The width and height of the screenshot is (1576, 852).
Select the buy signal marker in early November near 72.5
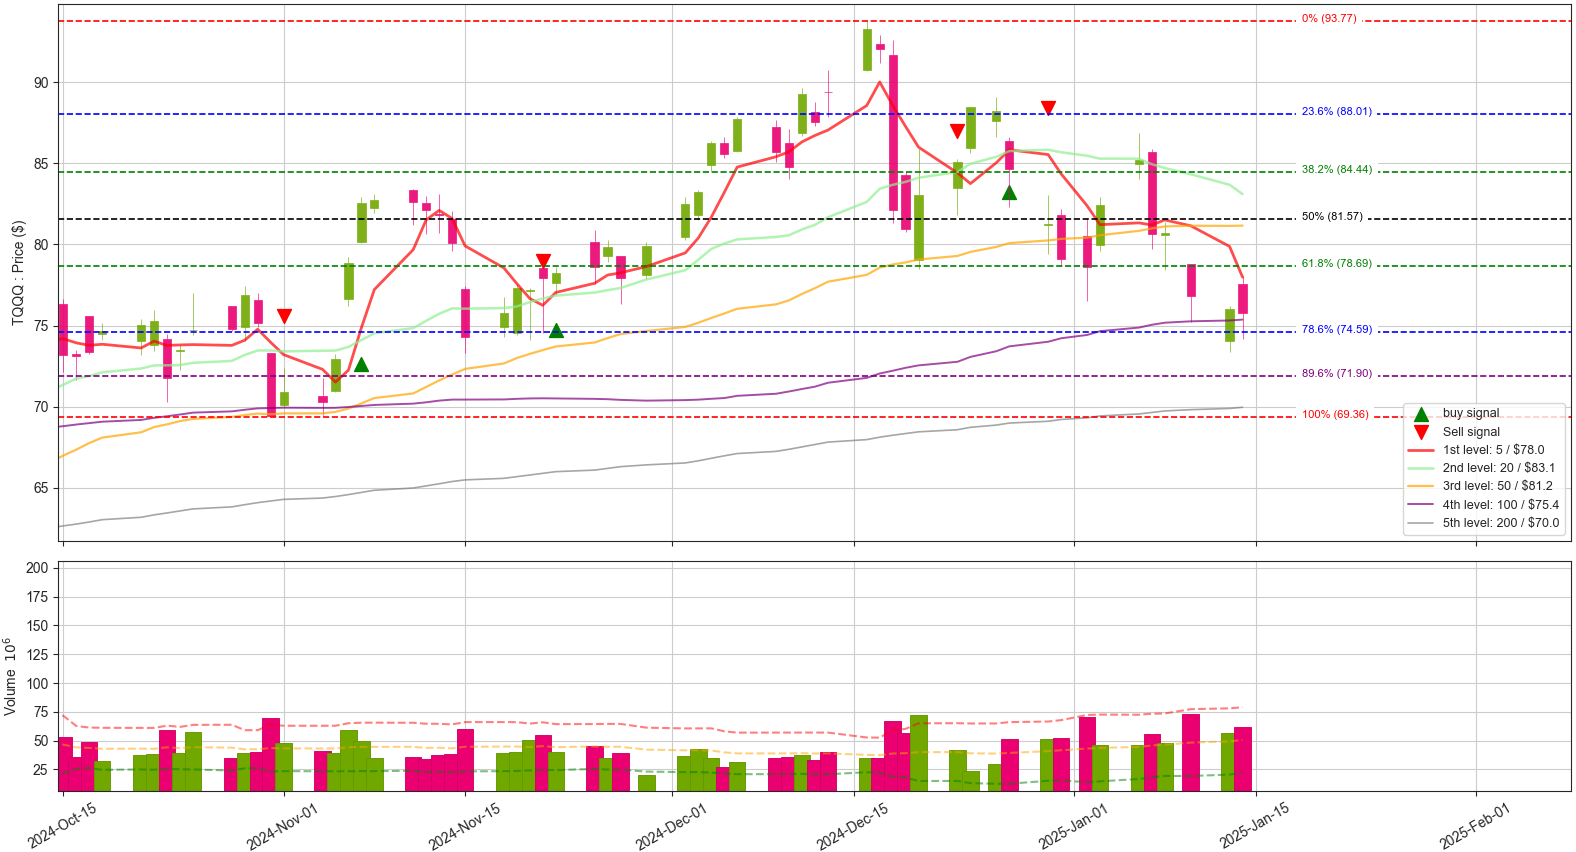[x=361, y=365]
